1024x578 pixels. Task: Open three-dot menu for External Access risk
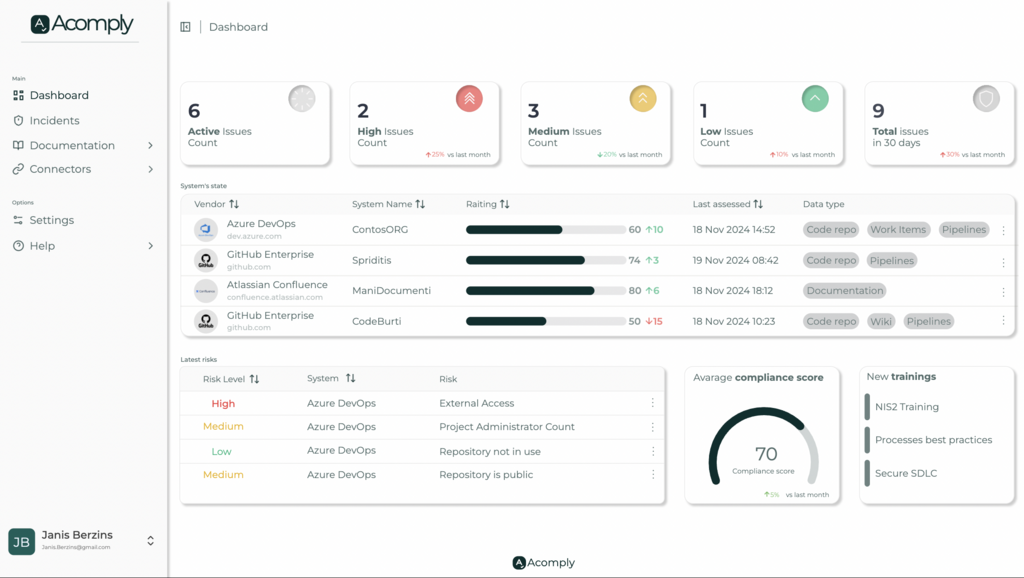pos(653,403)
